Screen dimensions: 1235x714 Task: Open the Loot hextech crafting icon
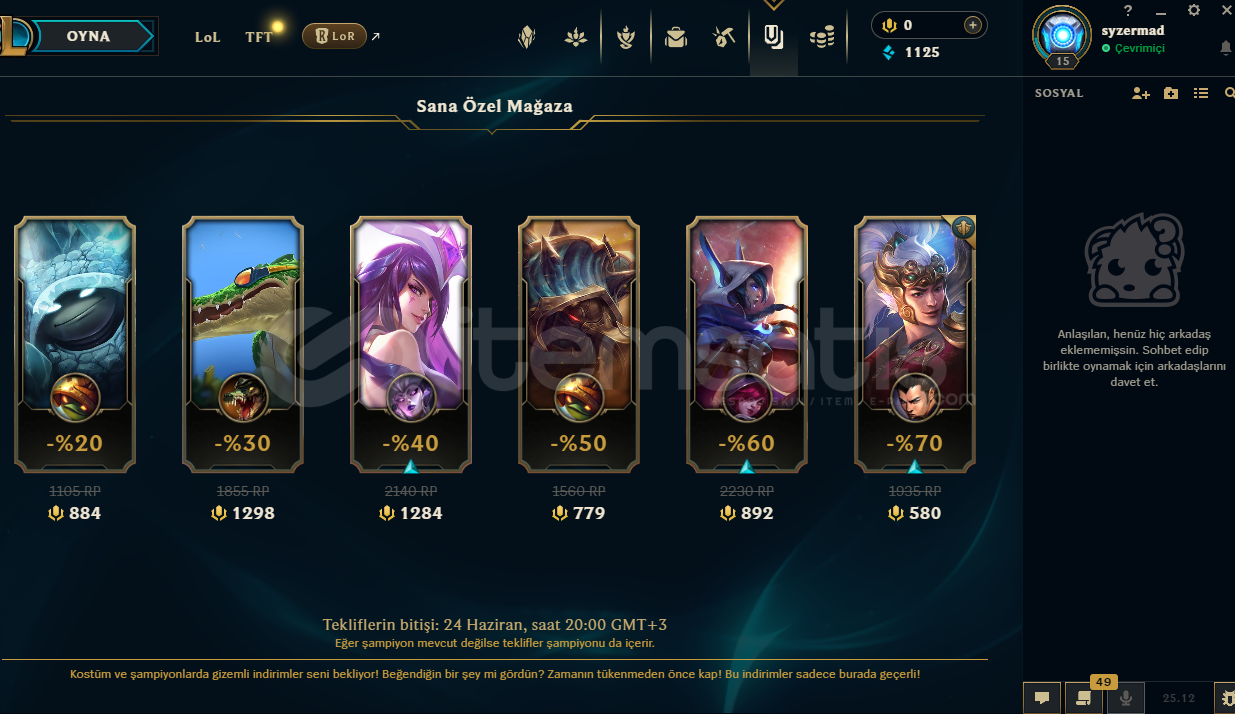(723, 38)
